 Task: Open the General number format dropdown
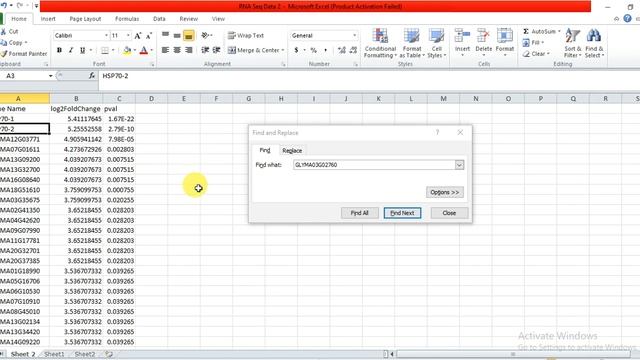tap(355, 36)
